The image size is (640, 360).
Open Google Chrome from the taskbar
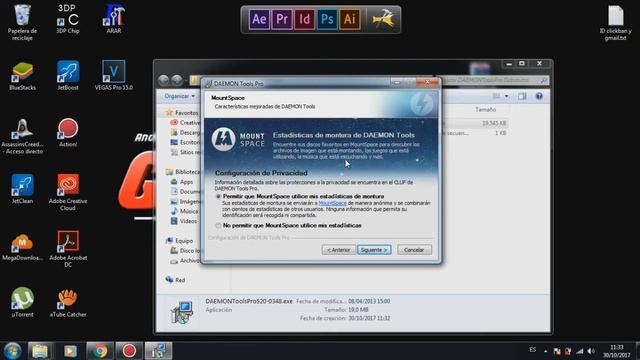pyautogui.click(x=100, y=351)
